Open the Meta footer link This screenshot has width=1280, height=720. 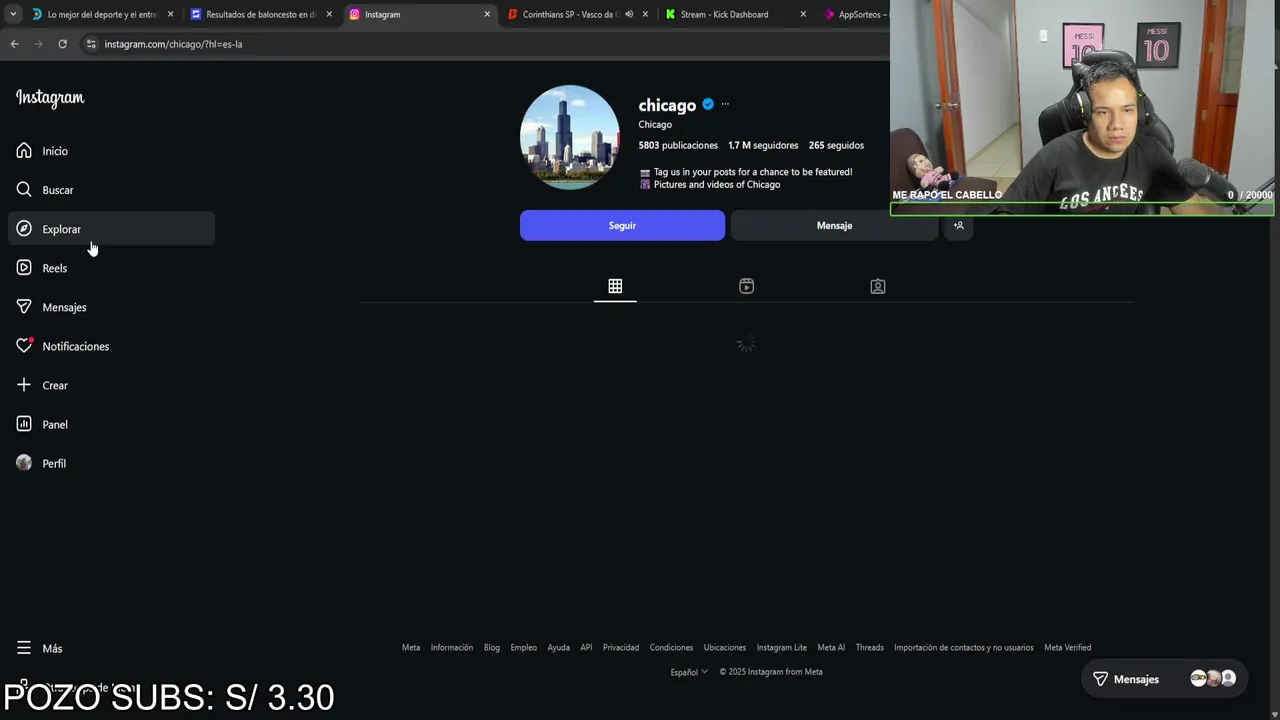click(x=411, y=647)
